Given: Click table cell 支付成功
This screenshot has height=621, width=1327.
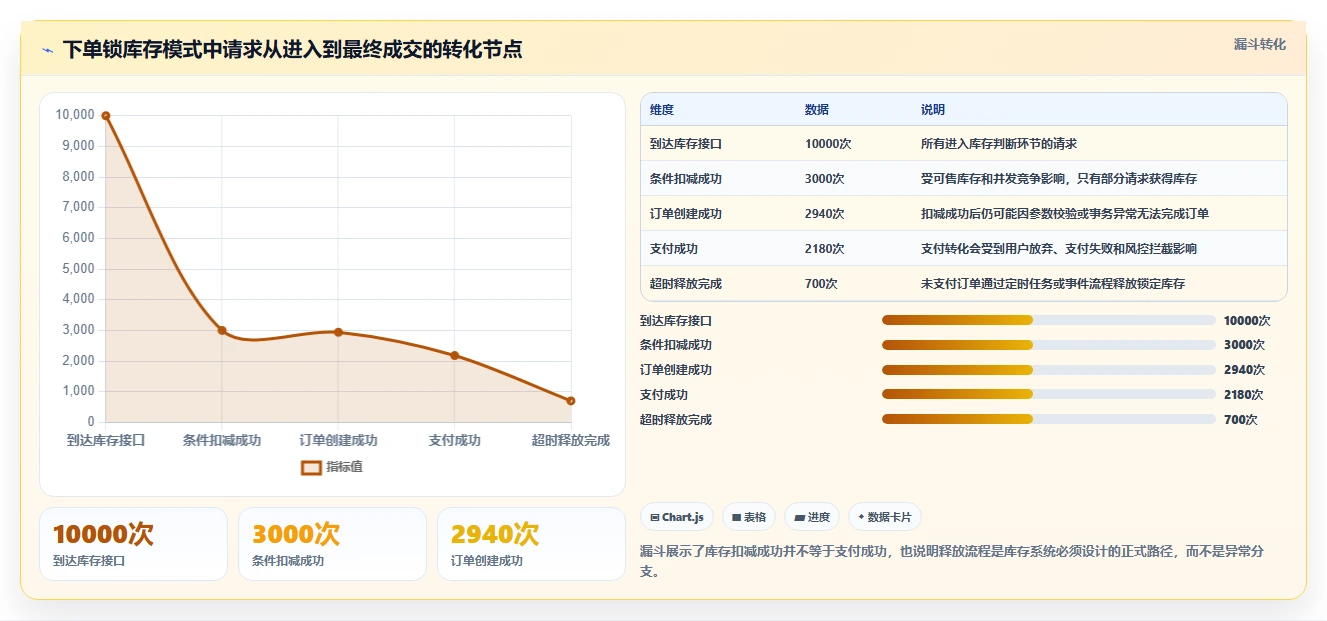Looking at the screenshot, I should (674, 249).
